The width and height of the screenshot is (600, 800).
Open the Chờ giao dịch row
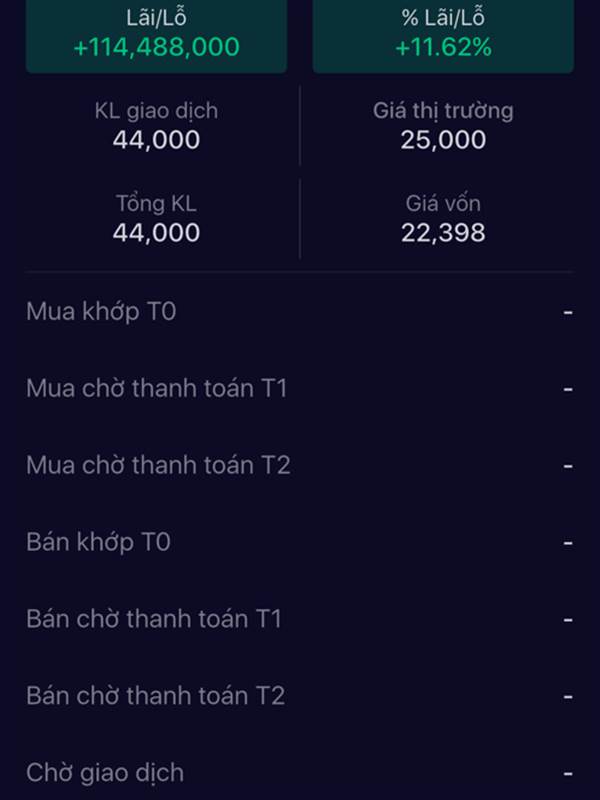300,773
